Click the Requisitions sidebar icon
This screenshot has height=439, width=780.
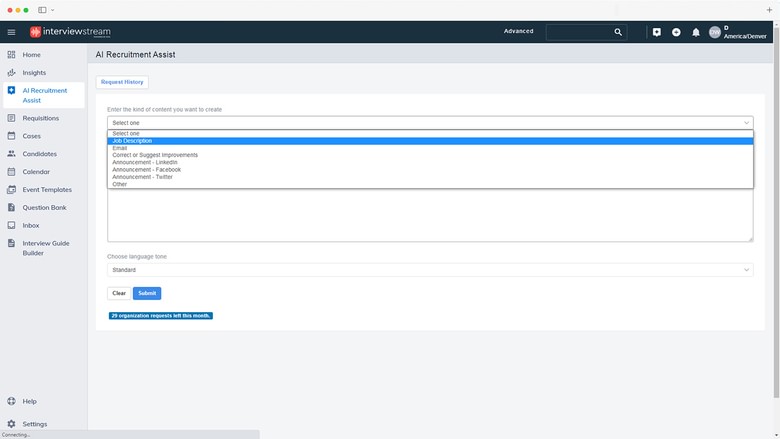coord(11,118)
